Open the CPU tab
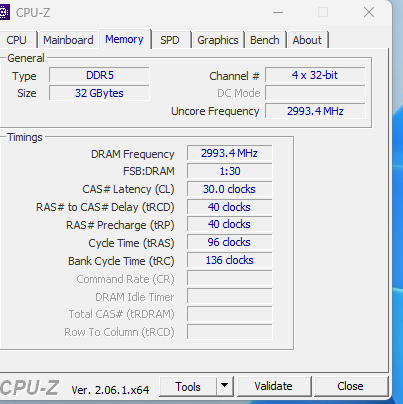403x404 pixels. pyautogui.click(x=16, y=40)
